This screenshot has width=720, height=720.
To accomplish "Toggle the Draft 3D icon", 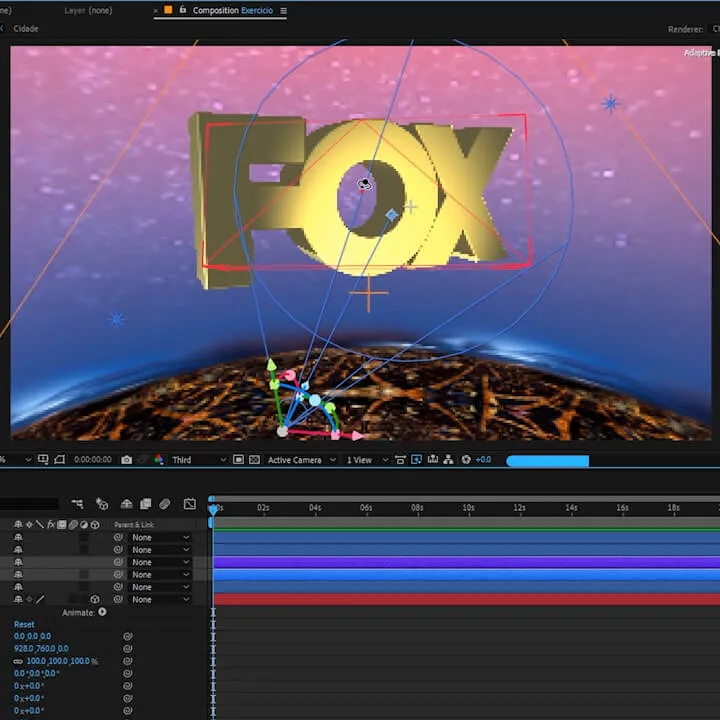I will click(x=102, y=504).
